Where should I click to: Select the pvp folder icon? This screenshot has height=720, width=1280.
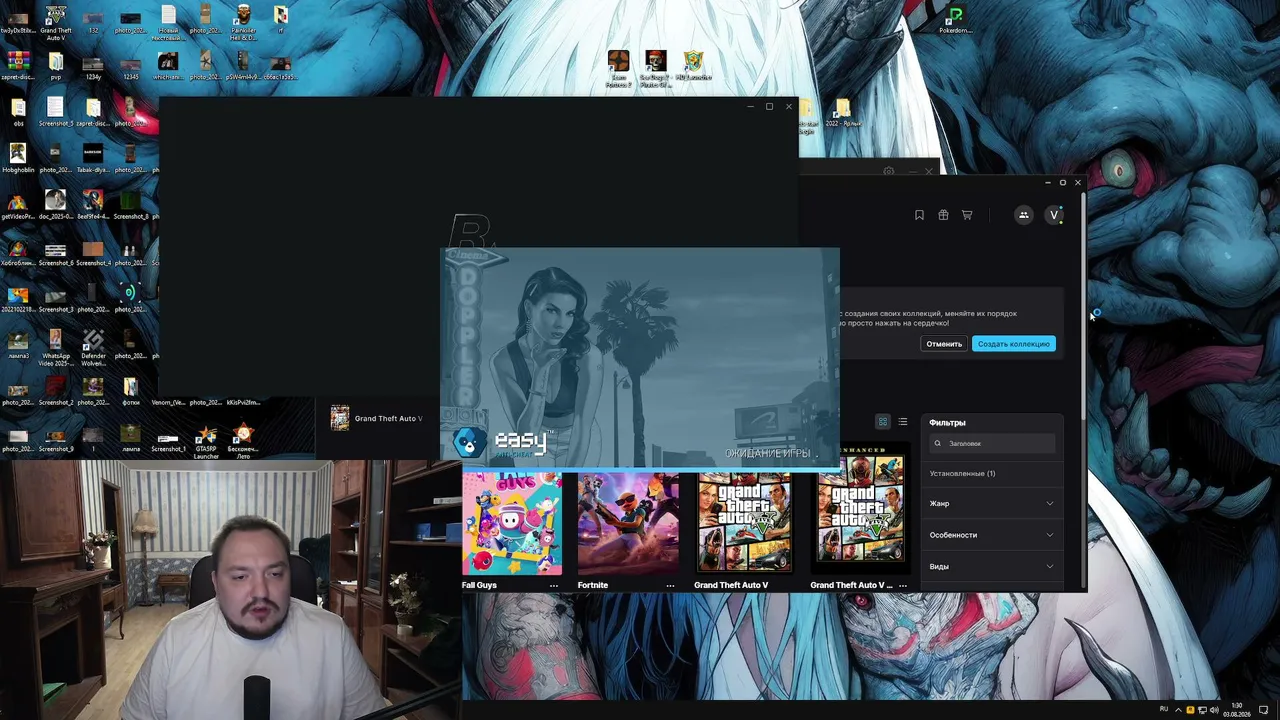[55, 66]
